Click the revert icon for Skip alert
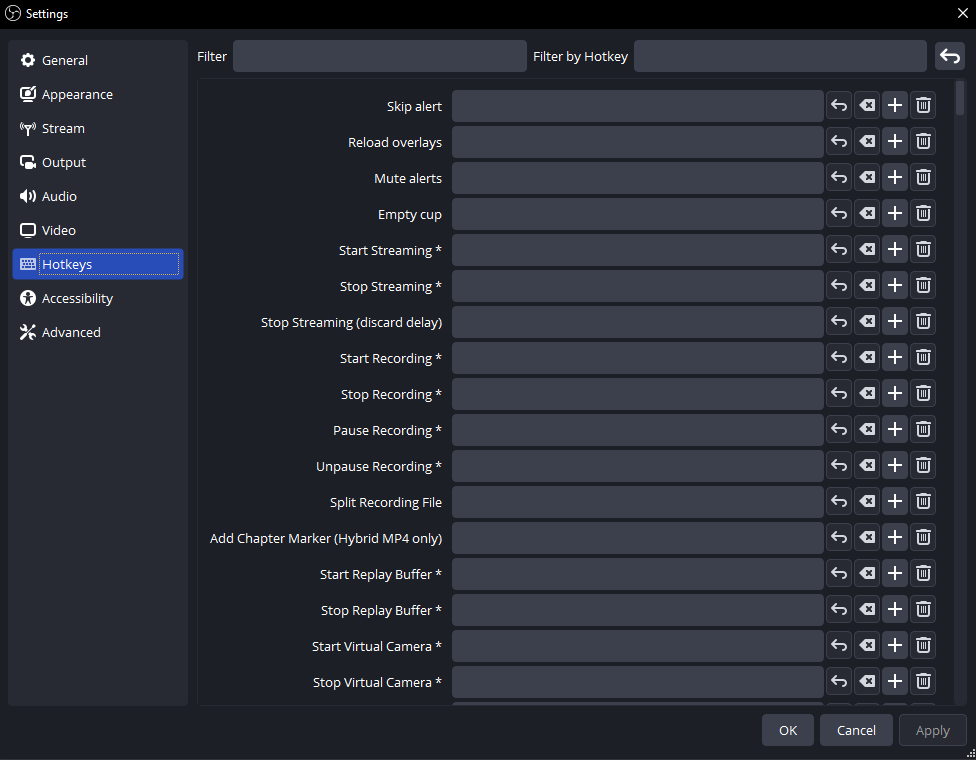Image resolution: width=976 pixels, height=760 pixels. pos(839,105)
